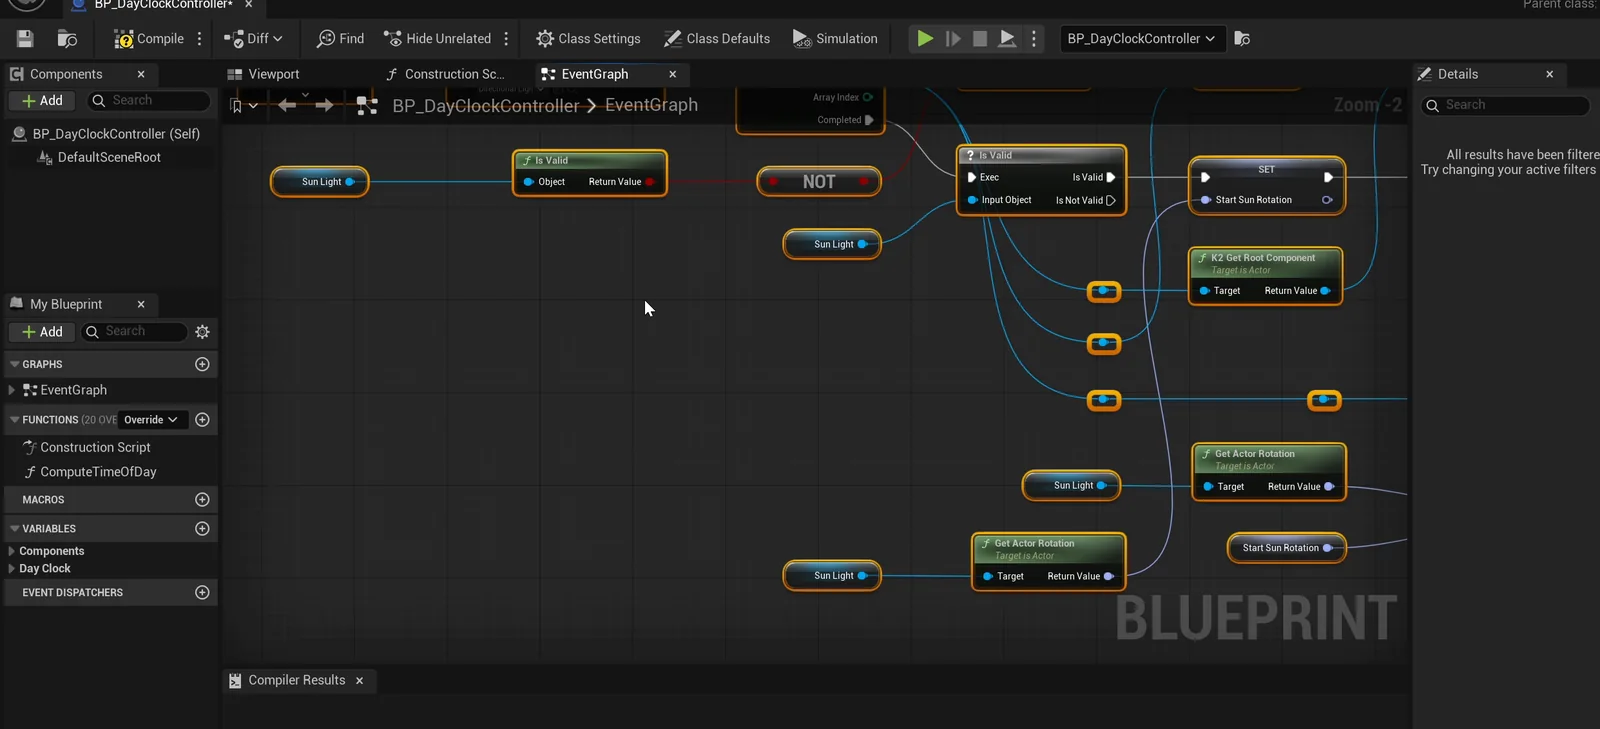The width and height of the screenshot is (1600, 729).
Task: Expand the Components variables category
Action: [x=11, y=551]
